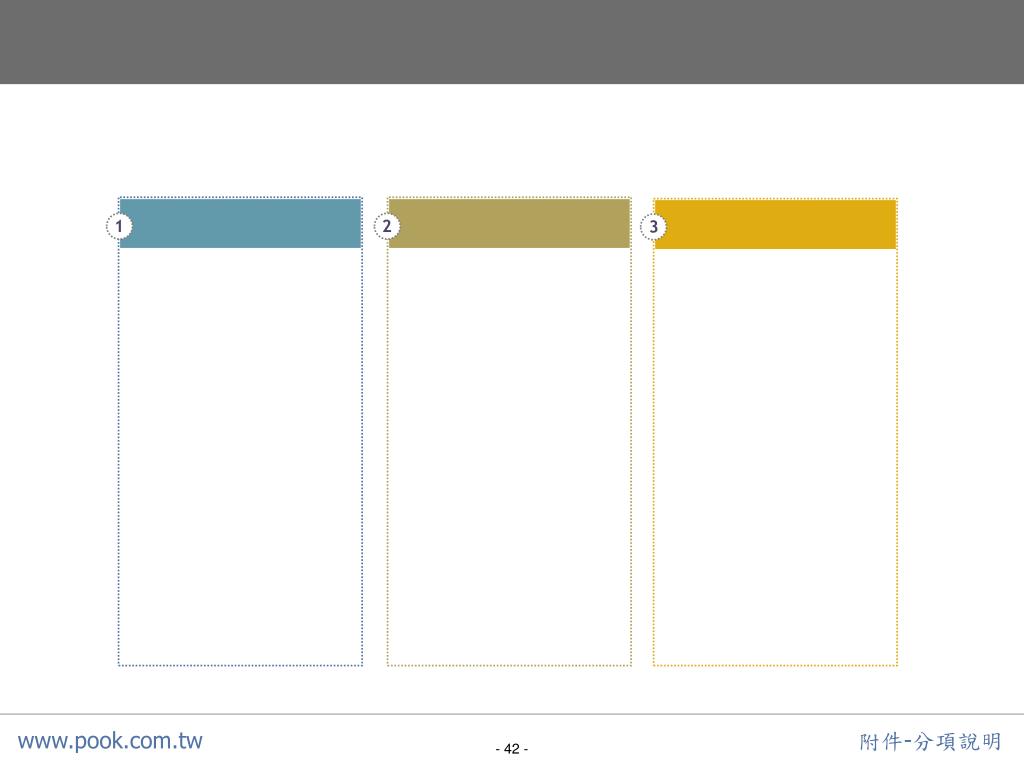Click the olive header bar of box 2

pyautogui.click(x=509, y=223)
